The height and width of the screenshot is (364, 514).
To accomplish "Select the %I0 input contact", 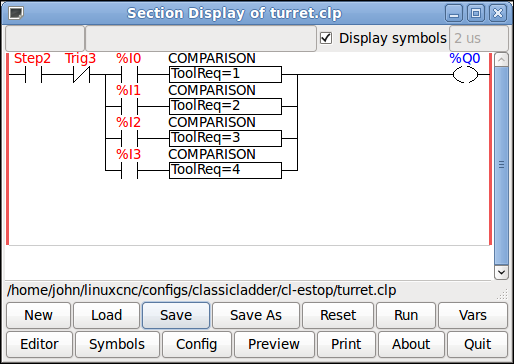I will click(x=129, y=74).
